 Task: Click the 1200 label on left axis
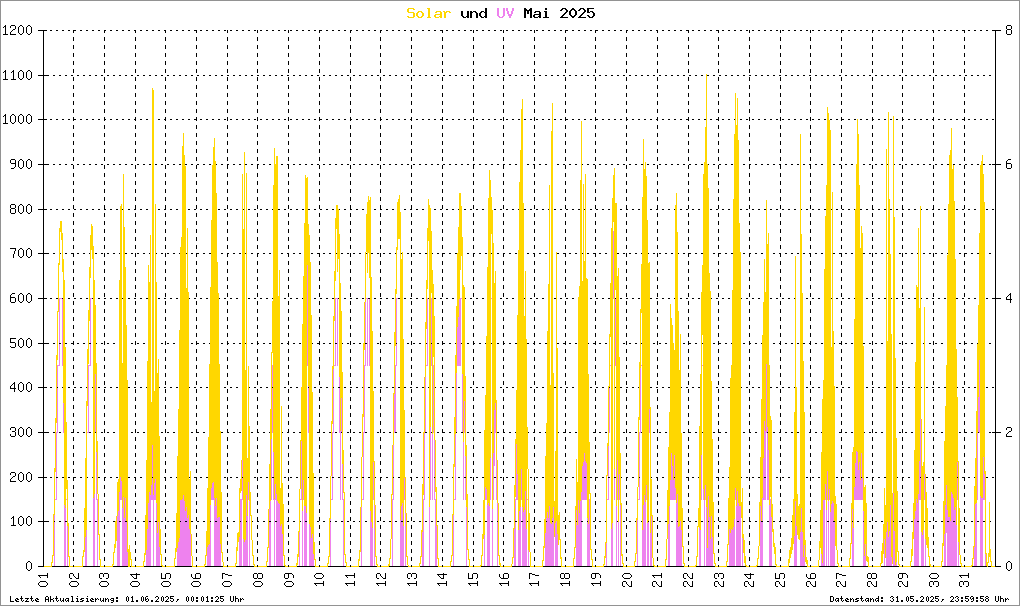pos(17,31)
